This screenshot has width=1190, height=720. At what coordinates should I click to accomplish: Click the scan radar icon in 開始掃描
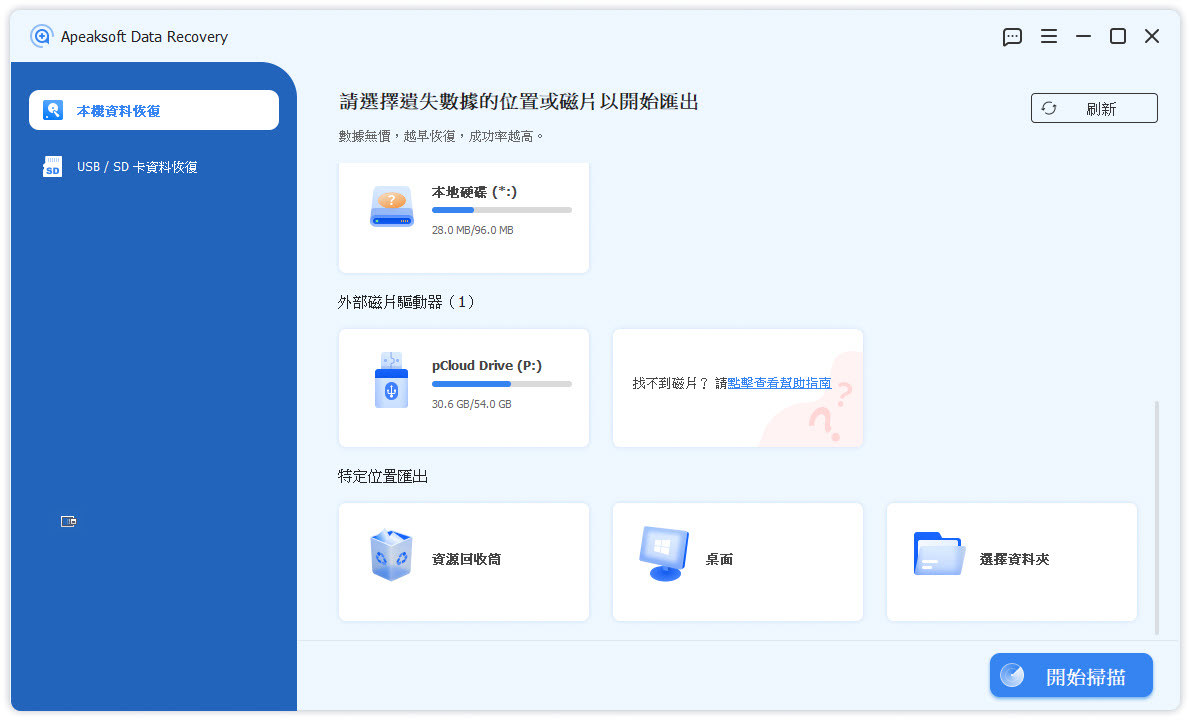[x=1012, y=675]
